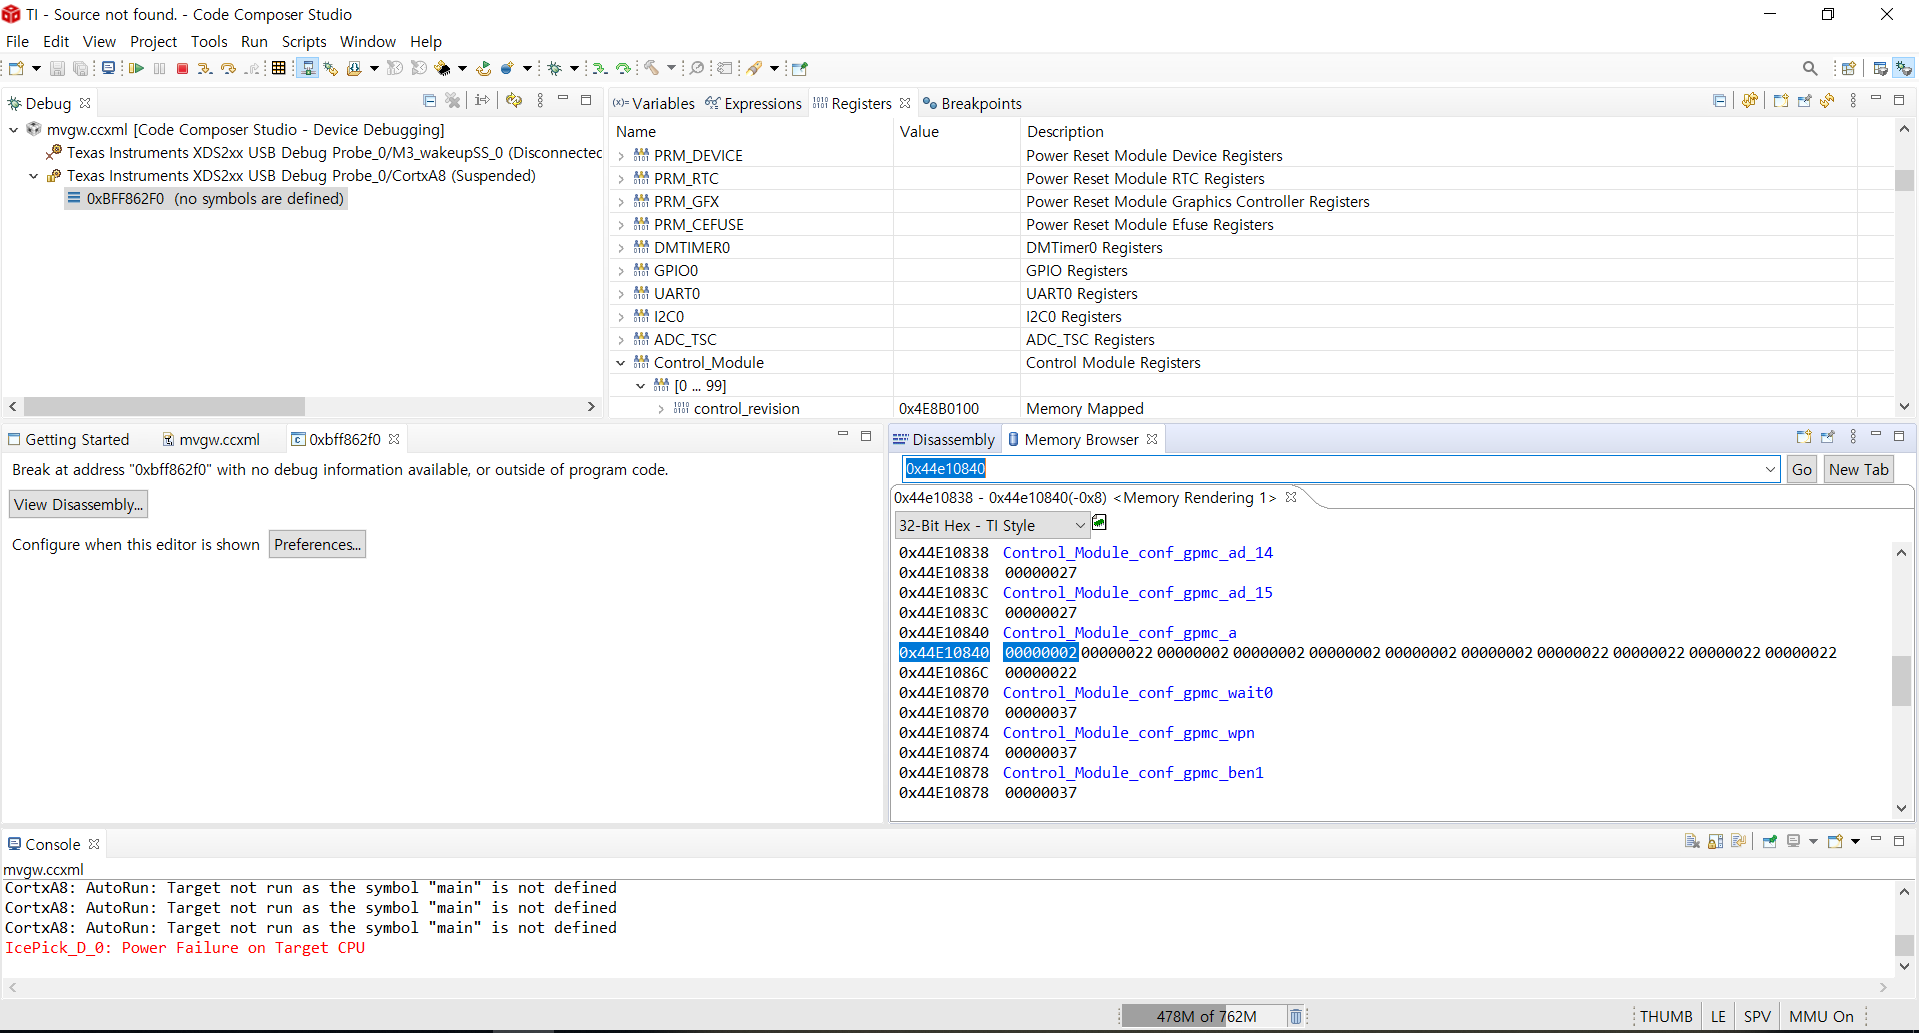Open the Registers view menu (three dots)

click(1852, 101)
